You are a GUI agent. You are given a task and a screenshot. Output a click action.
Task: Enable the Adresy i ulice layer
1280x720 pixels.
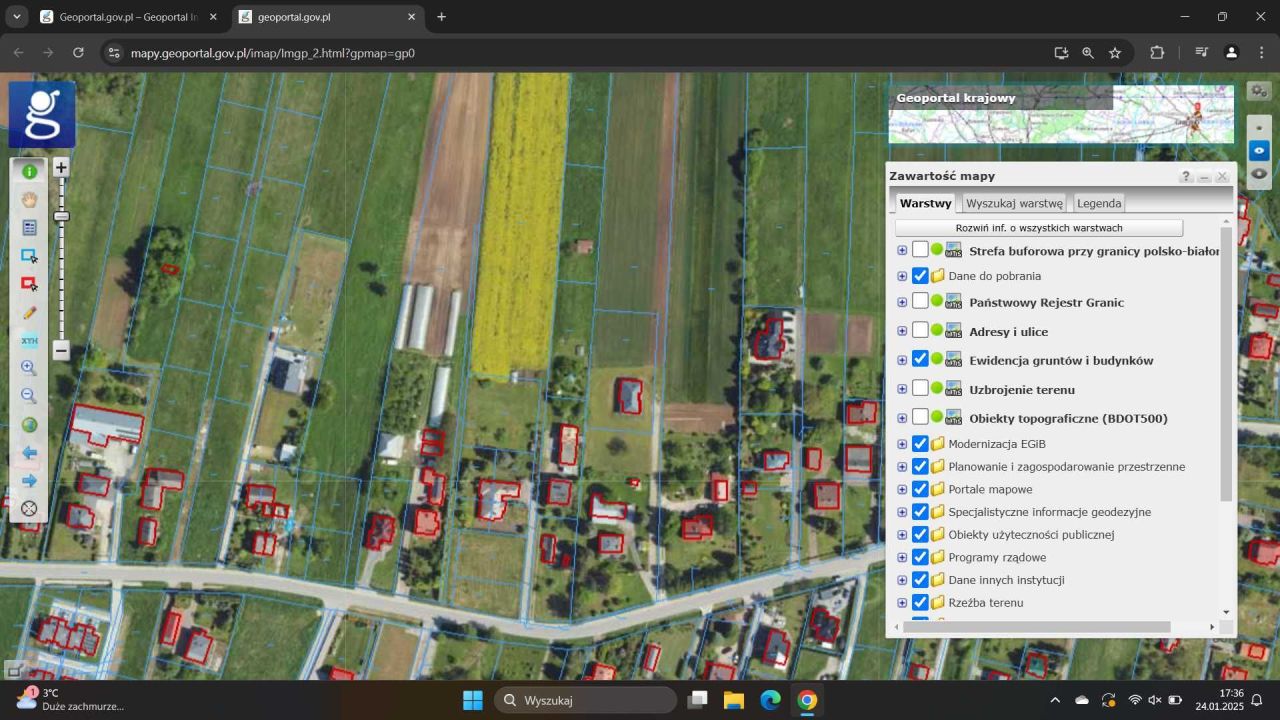[920, 331]
